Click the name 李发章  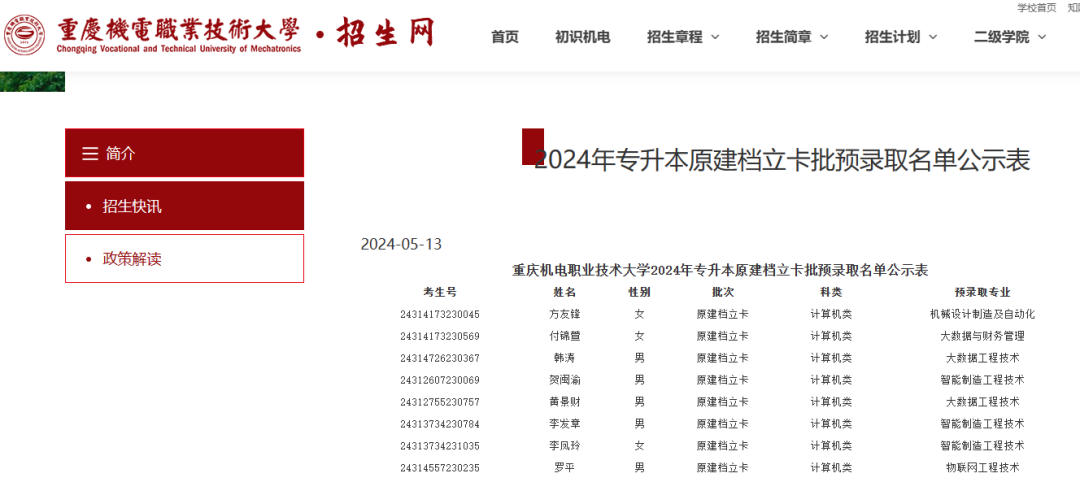(565, 424)
